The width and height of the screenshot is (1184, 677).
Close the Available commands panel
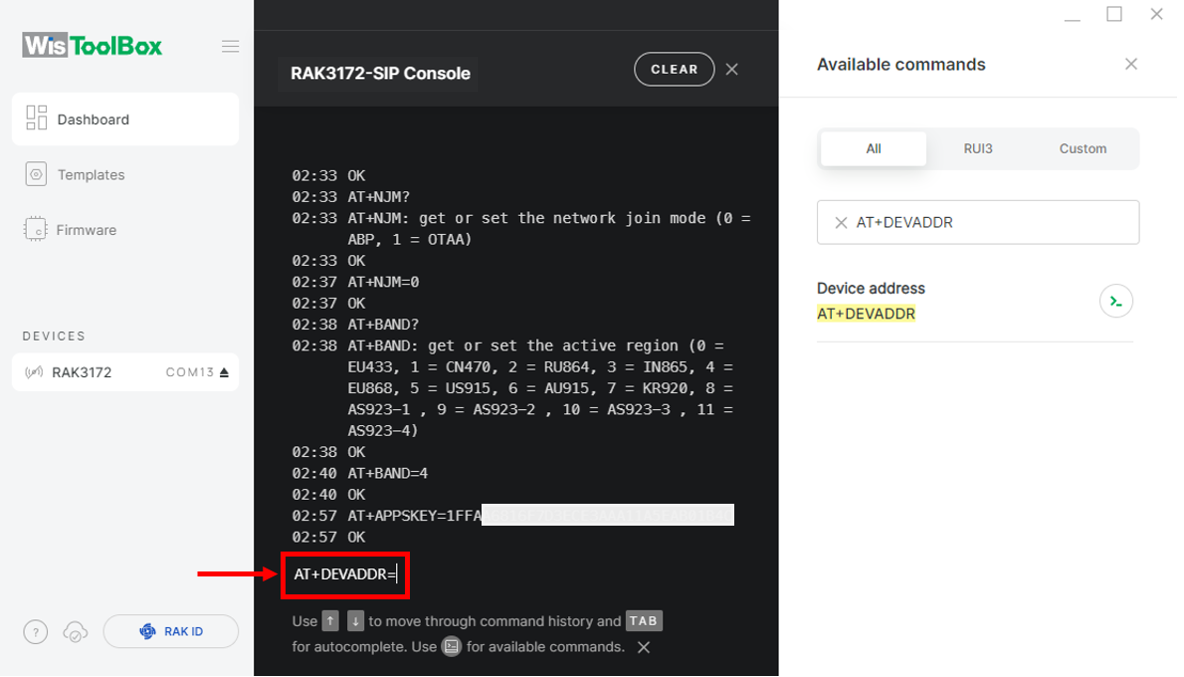pos(1131,64)
